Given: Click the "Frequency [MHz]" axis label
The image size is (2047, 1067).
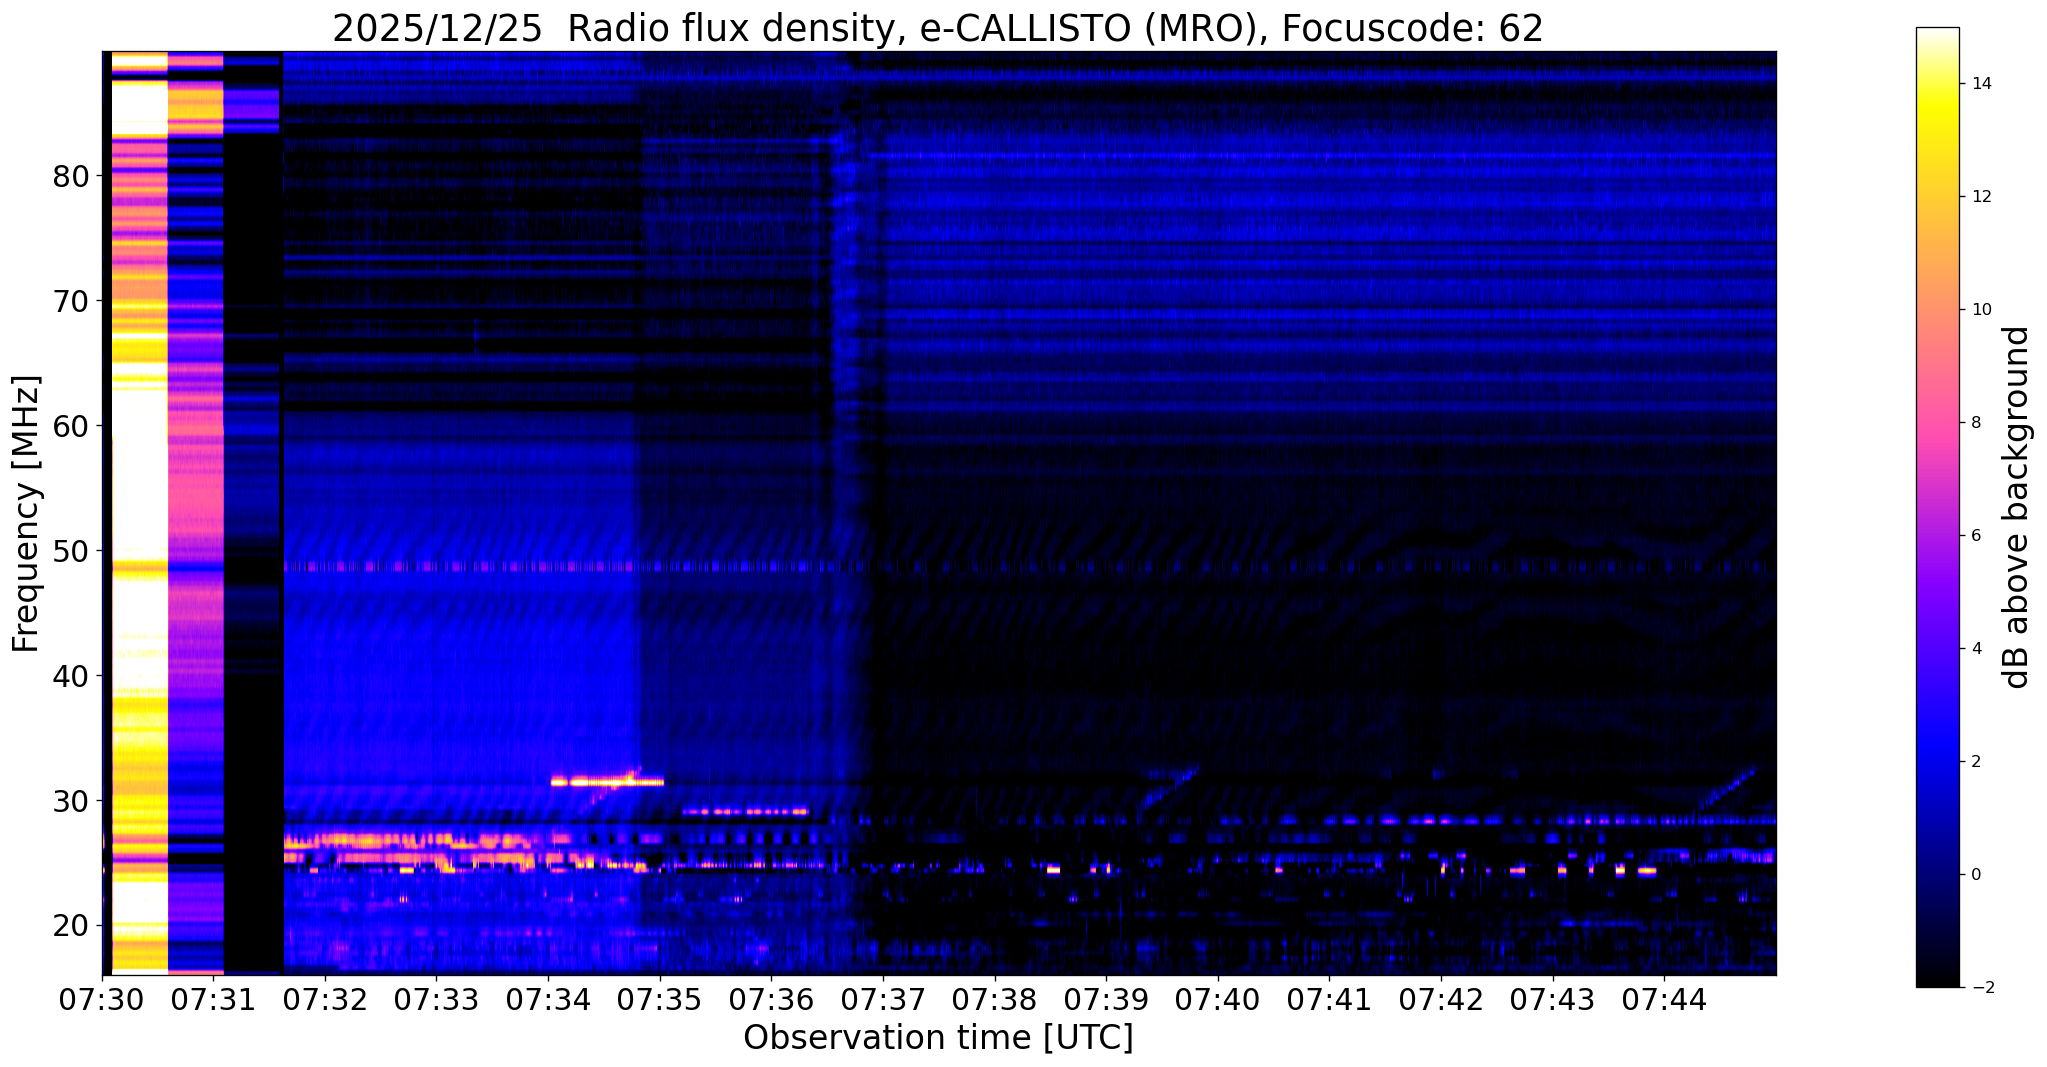Looking at the screenshot, I should (26, 514).
